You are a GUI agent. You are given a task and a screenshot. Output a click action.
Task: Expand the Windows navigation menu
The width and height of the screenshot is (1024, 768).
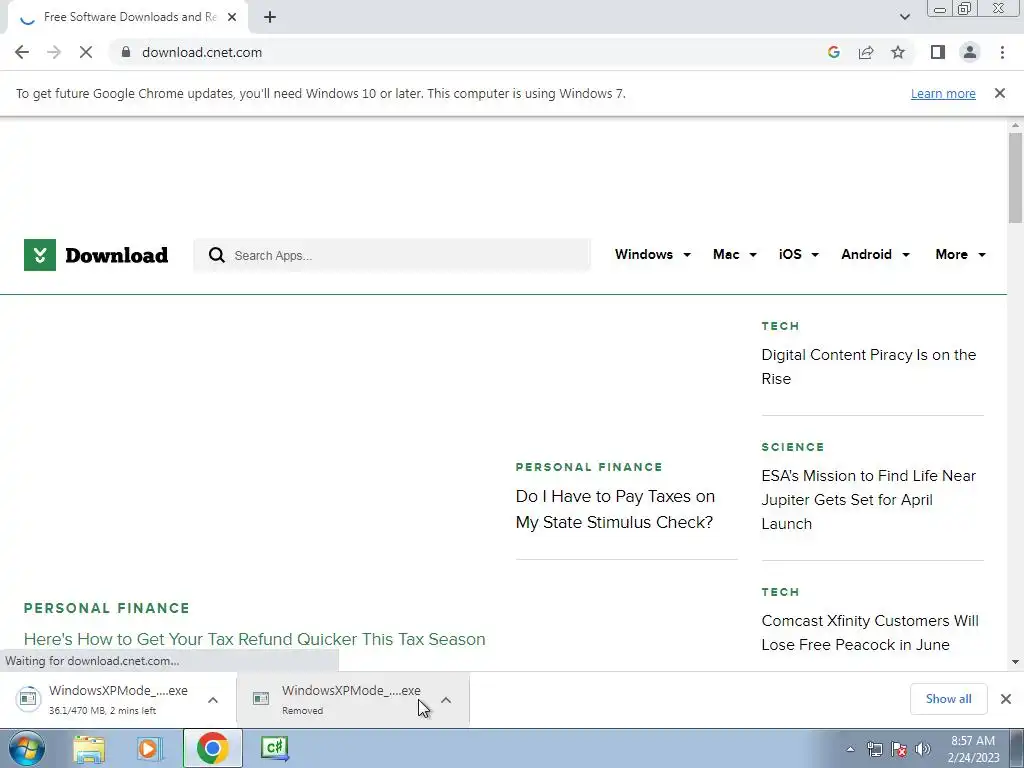click(x=652, y=255)
